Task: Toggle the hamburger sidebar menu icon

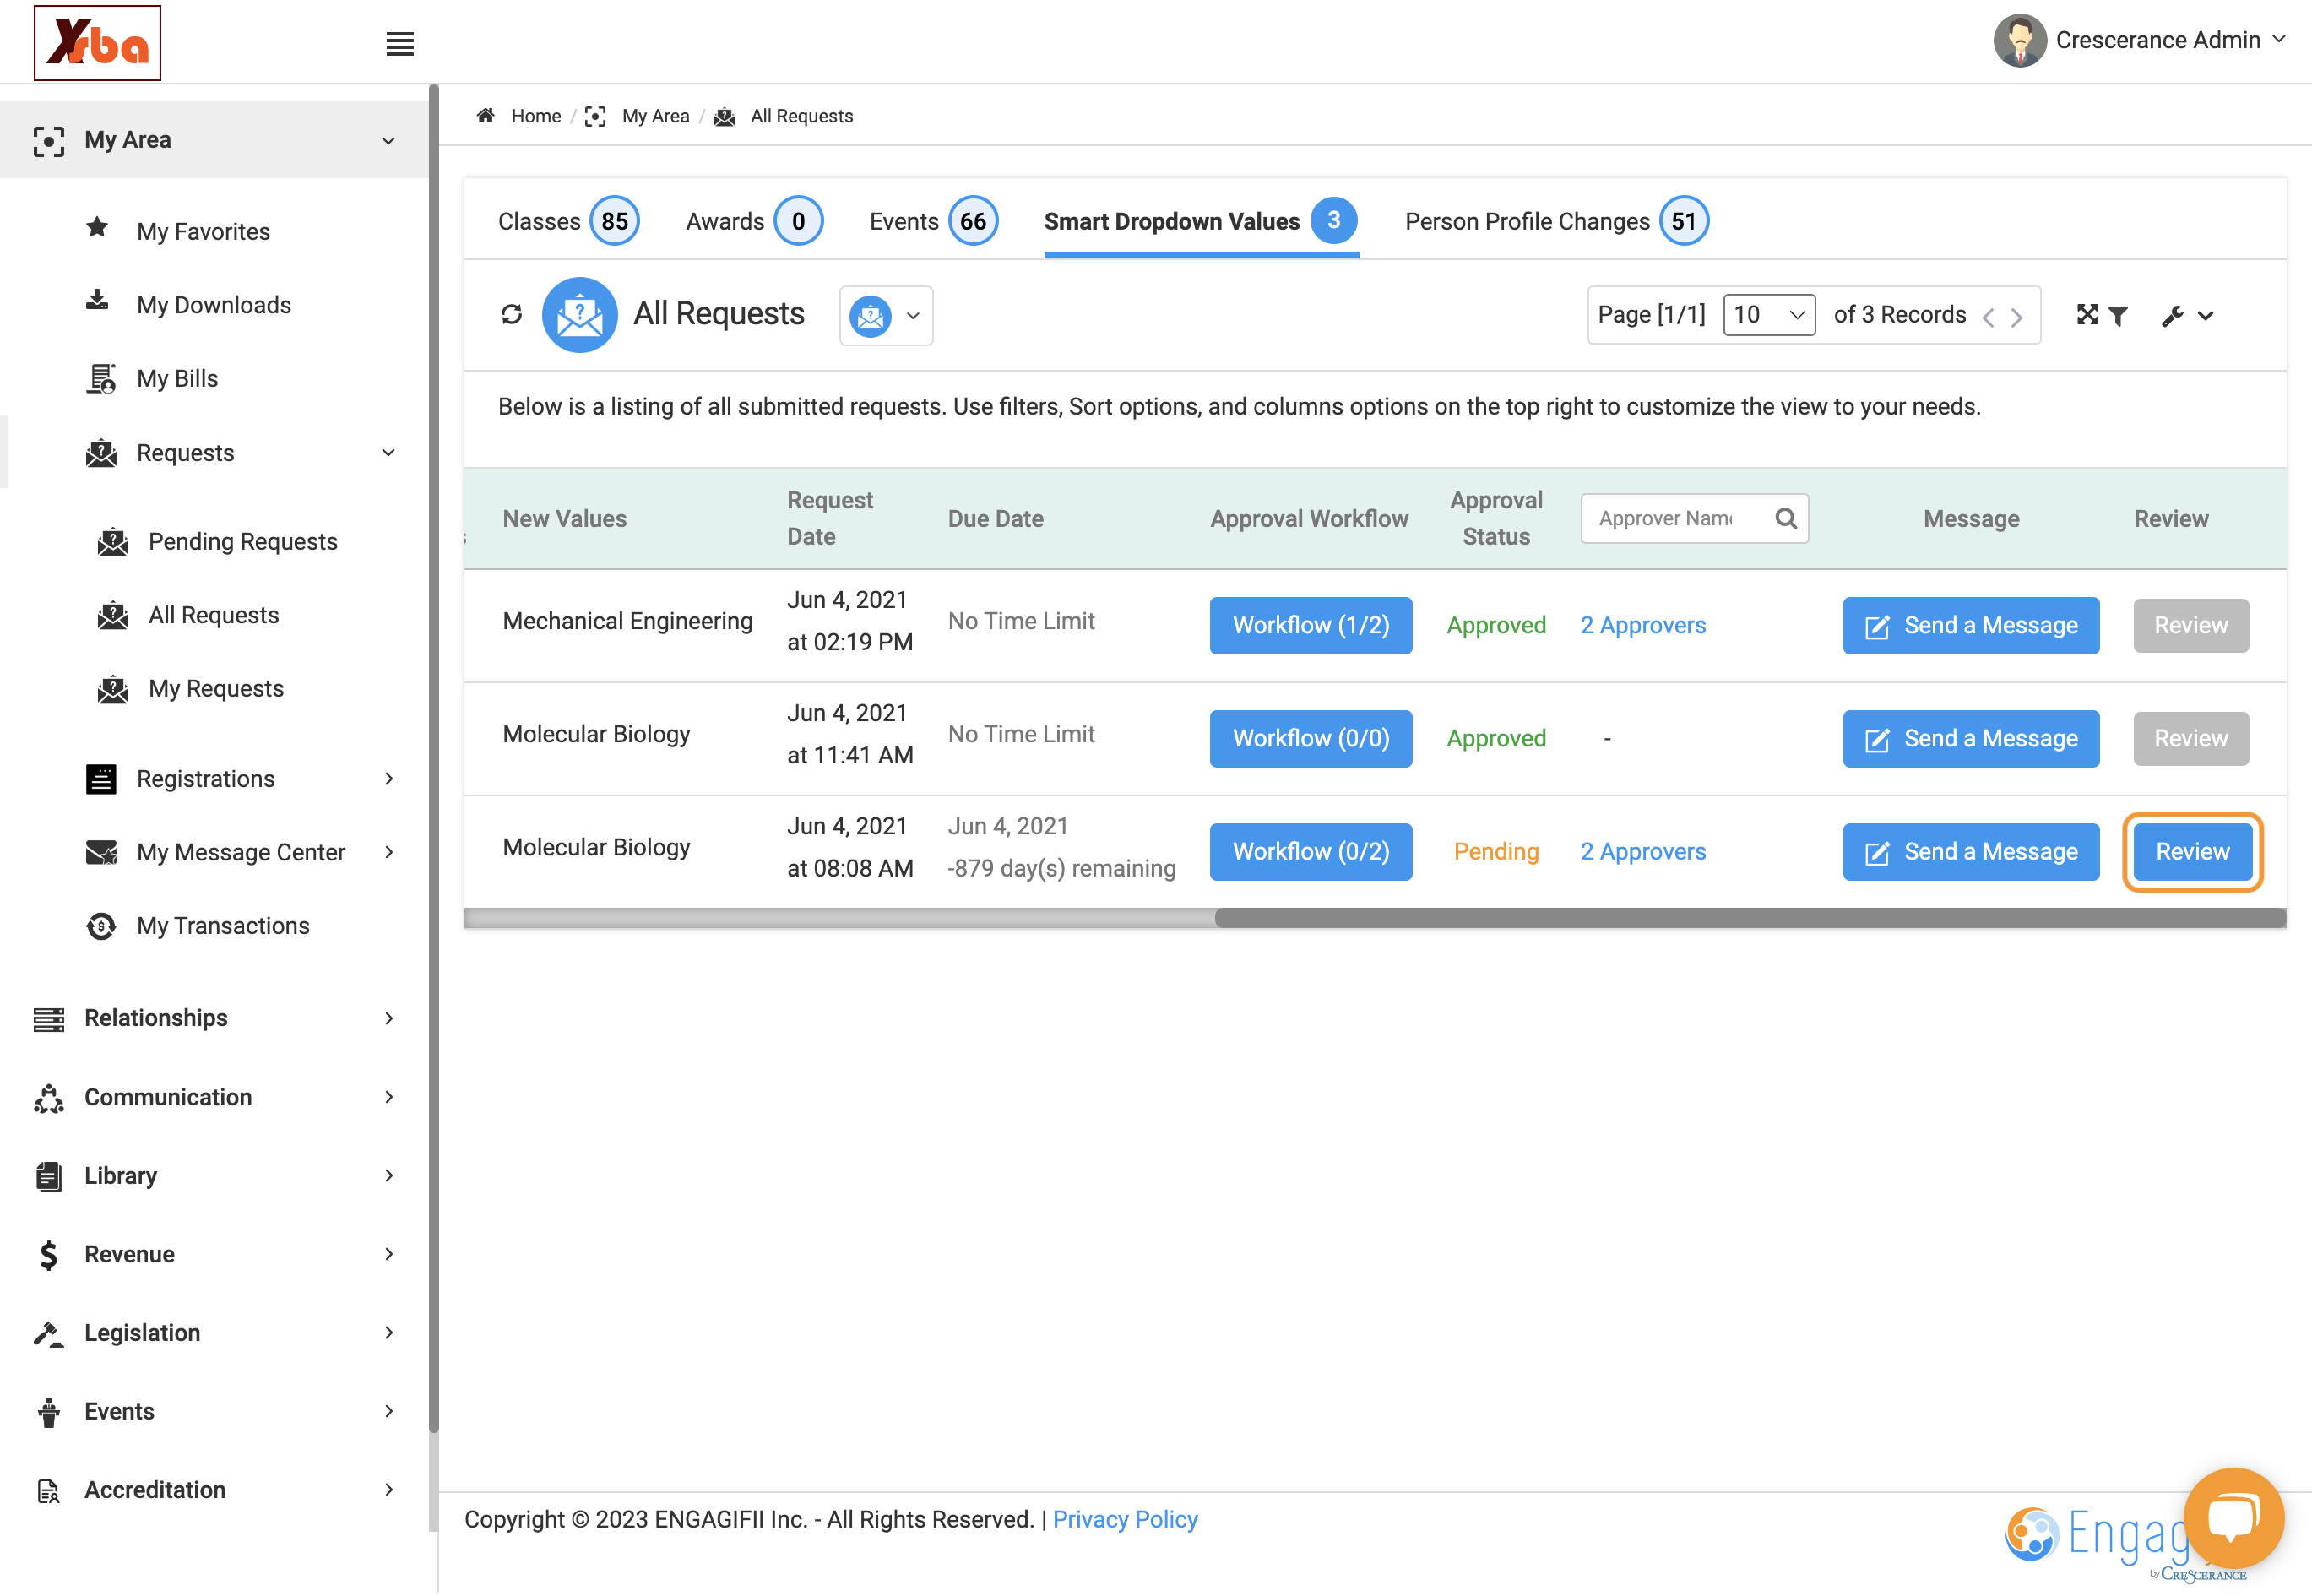Action: click(400, 44)
